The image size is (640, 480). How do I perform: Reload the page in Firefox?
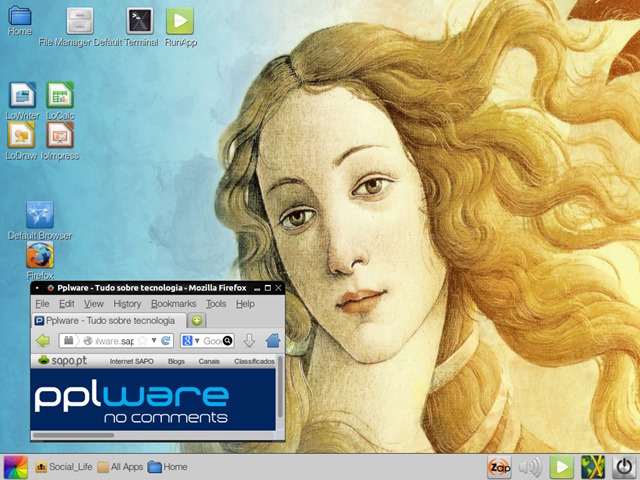(x=166, y=340)
